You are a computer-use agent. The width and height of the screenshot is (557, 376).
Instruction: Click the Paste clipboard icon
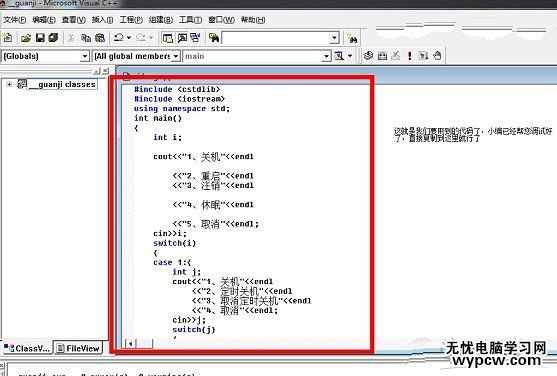pyautogui.click(x=100, y=38)
